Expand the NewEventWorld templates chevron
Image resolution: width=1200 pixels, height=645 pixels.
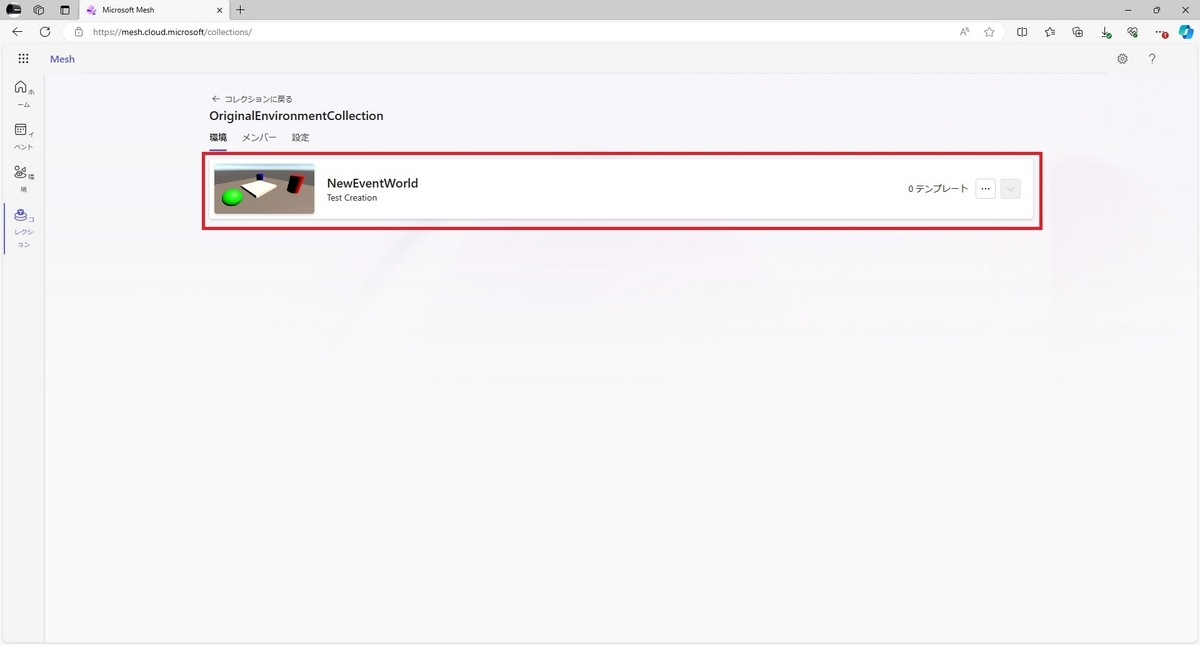(x=1010, y=188)
